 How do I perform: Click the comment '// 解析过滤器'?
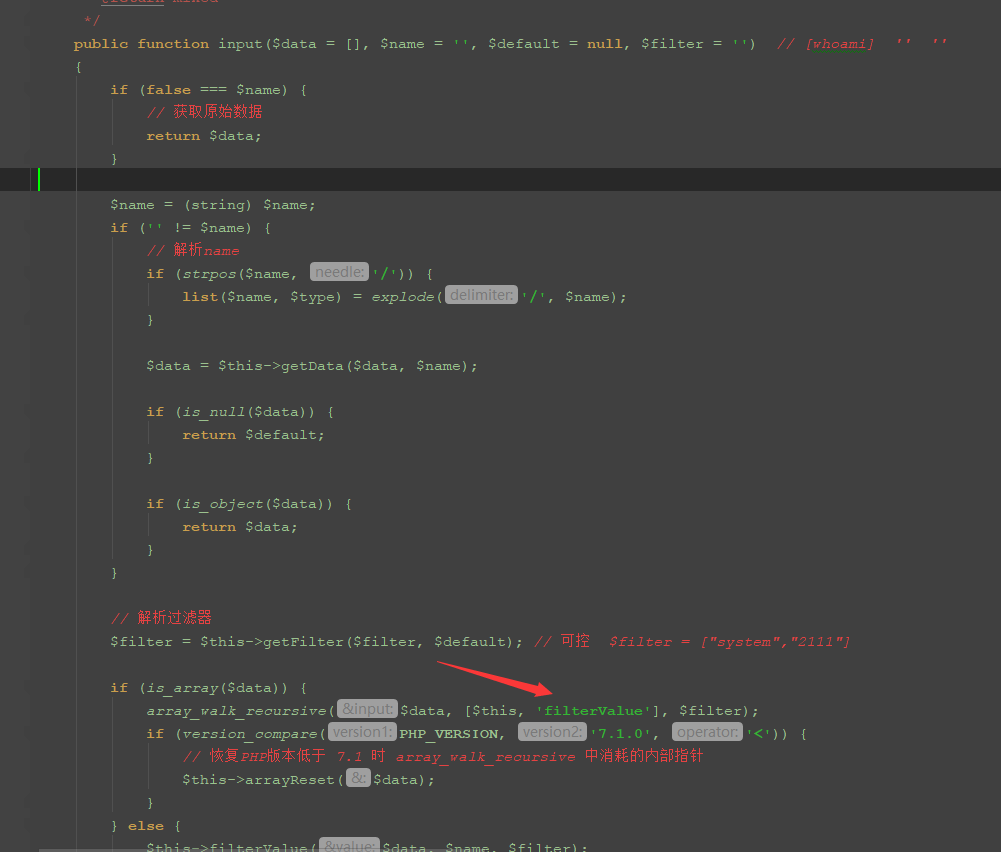[161, 618]
